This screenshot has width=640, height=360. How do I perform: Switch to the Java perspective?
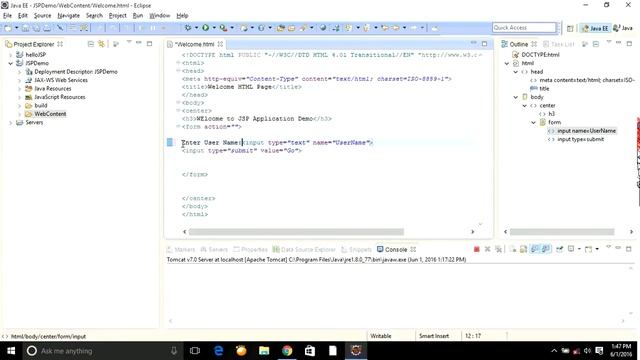tap(623, 28)
